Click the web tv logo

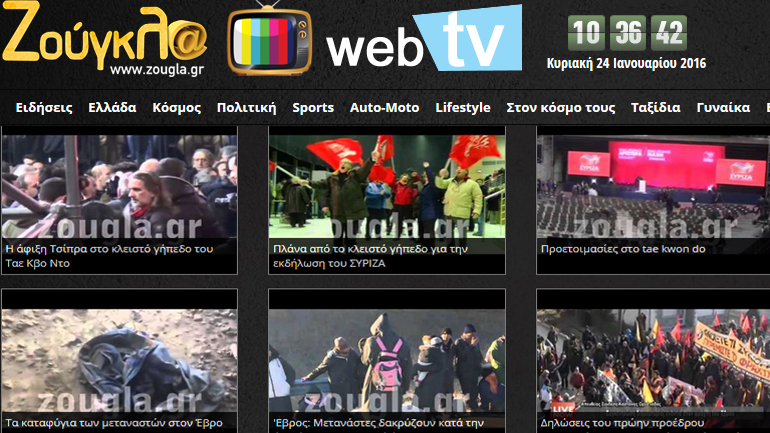[x=424, y=40]
